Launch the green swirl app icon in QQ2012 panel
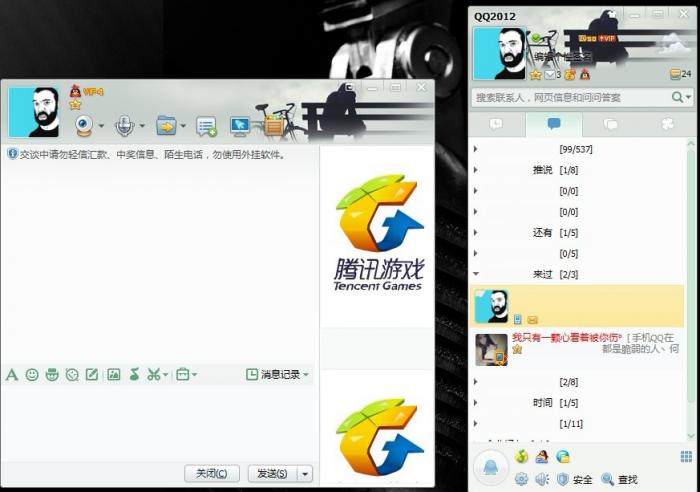 (521, 456)
